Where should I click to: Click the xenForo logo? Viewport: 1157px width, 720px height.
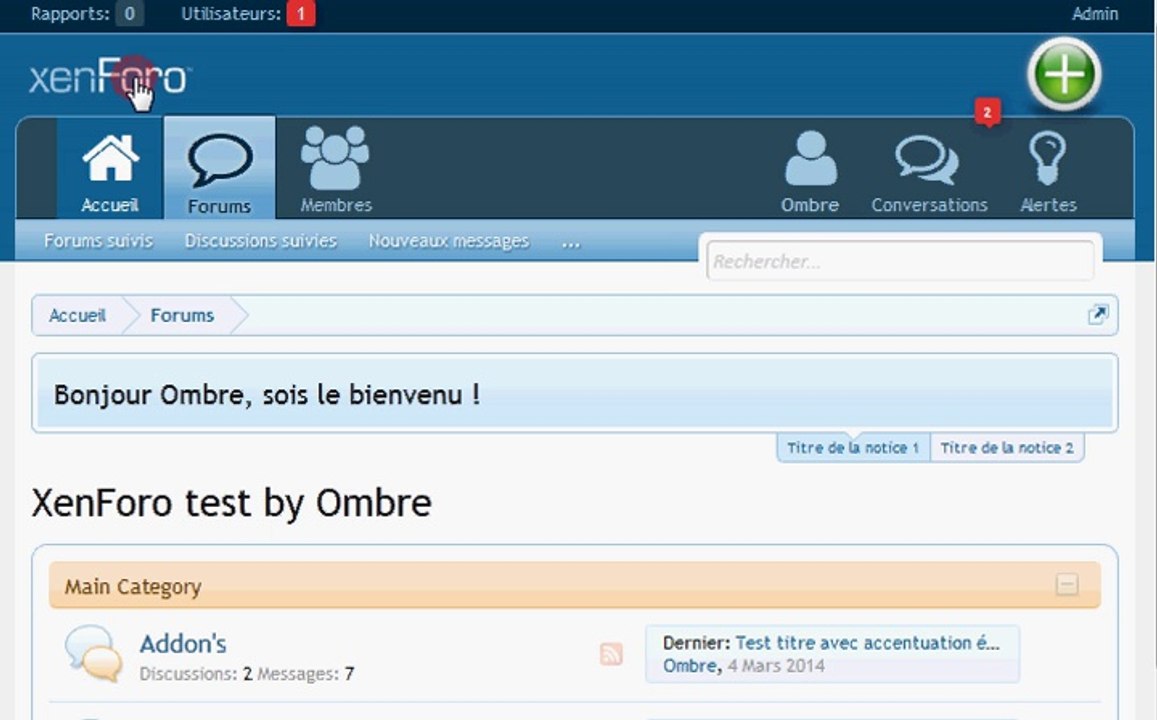coord(110,77)
